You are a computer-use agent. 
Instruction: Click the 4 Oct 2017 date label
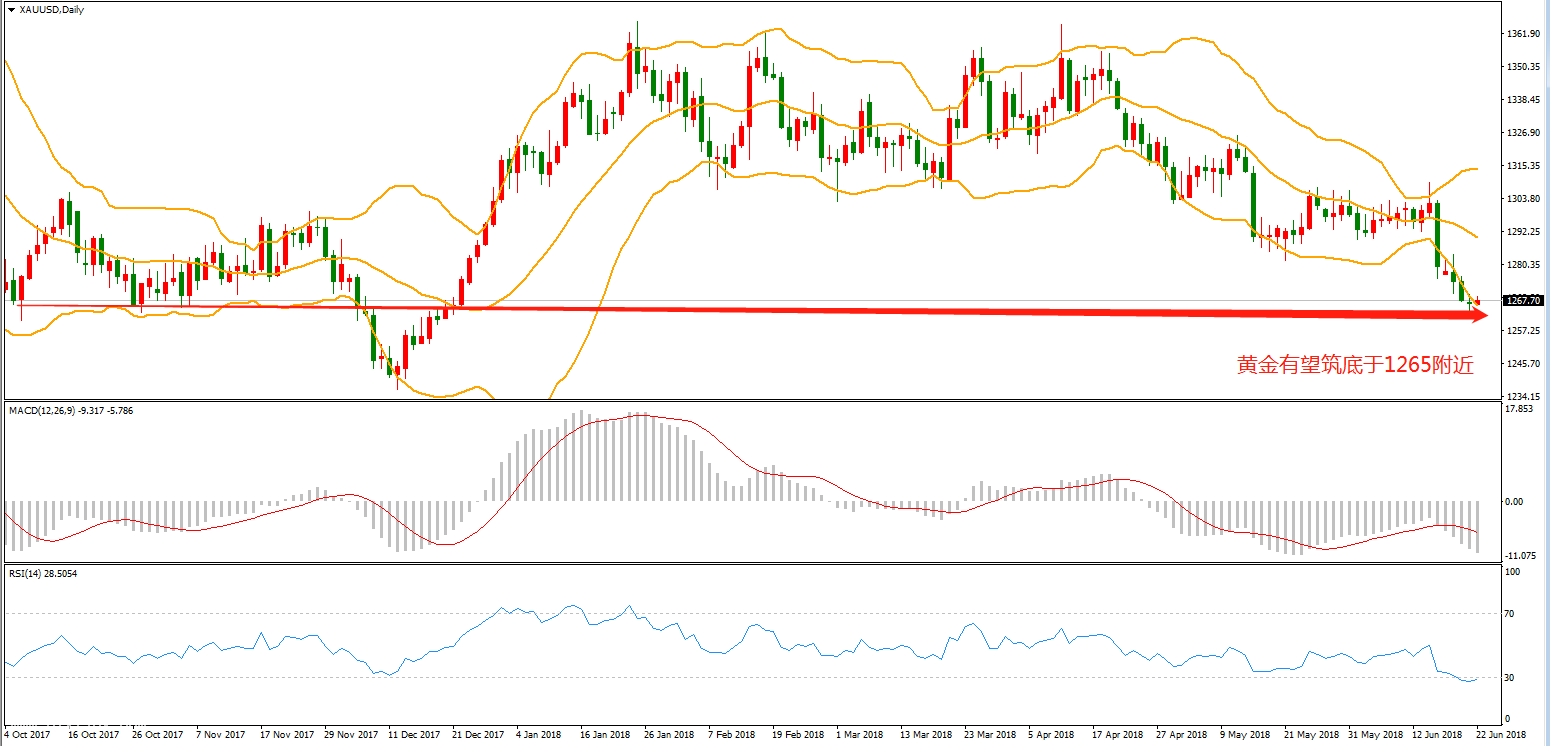(x=28, y=735)
